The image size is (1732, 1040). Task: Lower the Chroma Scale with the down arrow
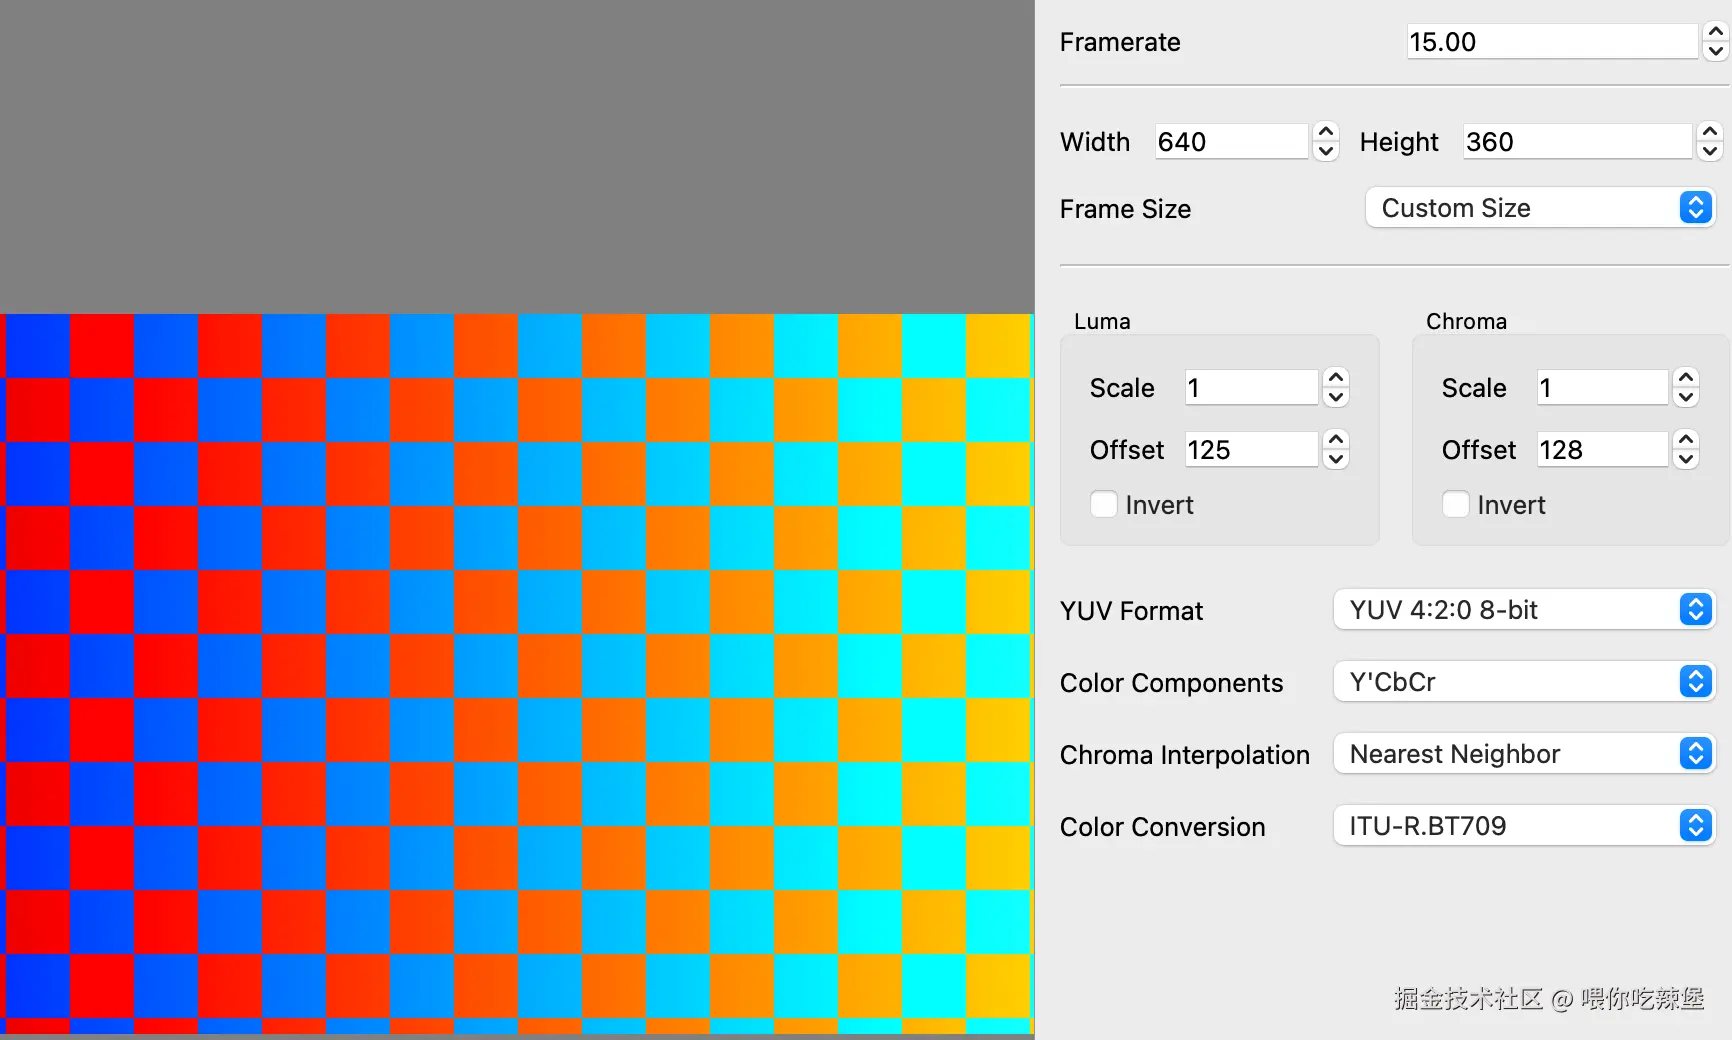(x=1686, y=398)
